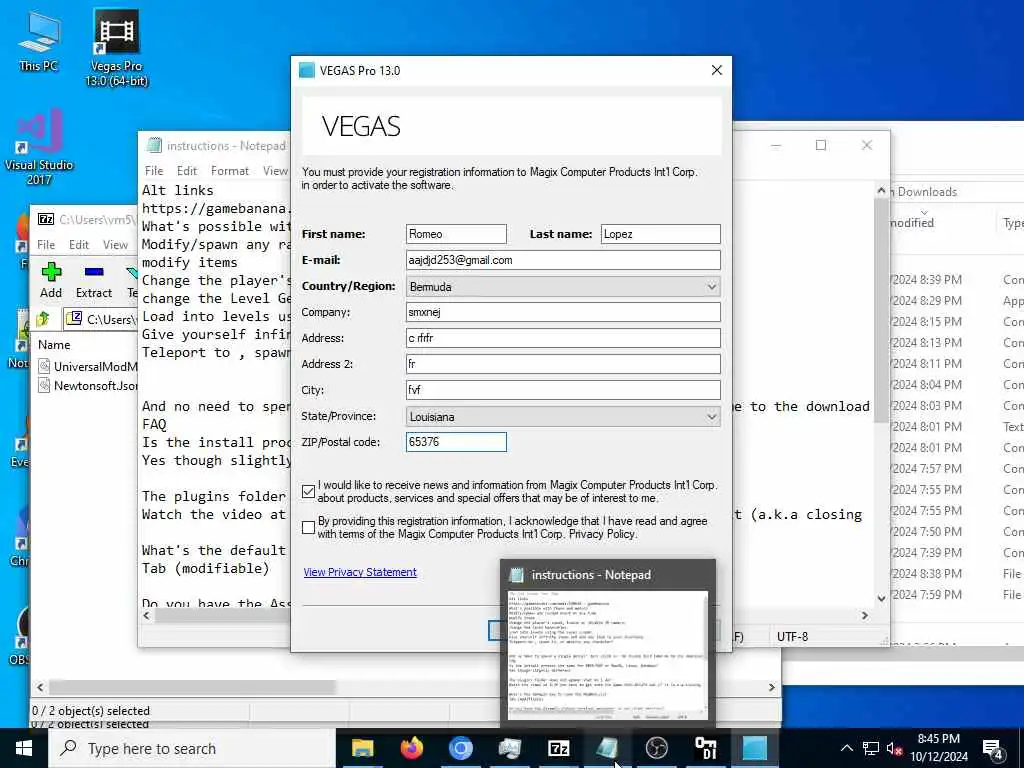Screen dimensions: 1024x768
Task: Click the instructions - Notepad preview thumbnail
Action: pos(607,655)
